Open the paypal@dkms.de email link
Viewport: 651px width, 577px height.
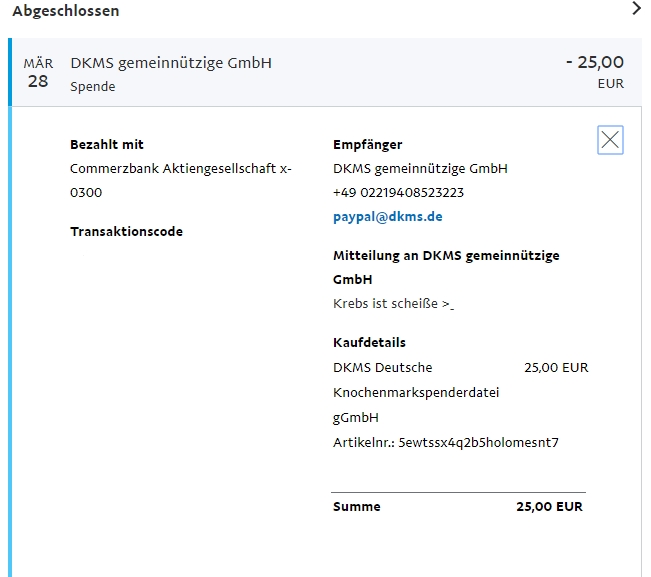coord(387,217)
